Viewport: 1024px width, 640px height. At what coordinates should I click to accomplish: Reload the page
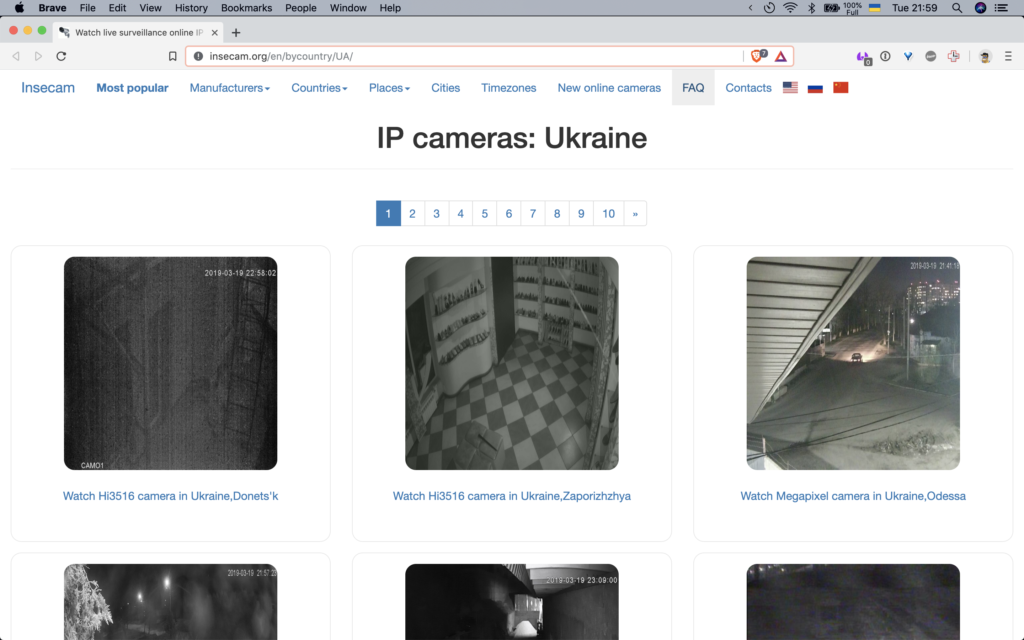61,56
